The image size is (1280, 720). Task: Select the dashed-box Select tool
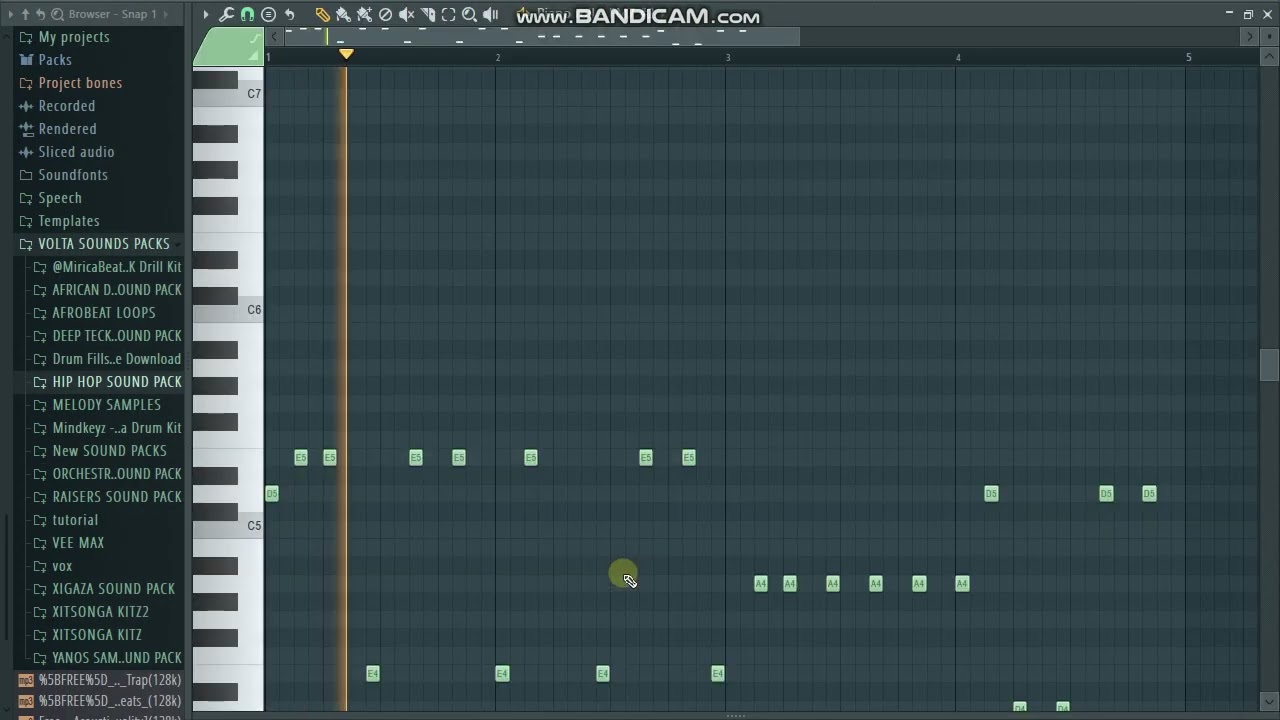[x=448, y=15]
